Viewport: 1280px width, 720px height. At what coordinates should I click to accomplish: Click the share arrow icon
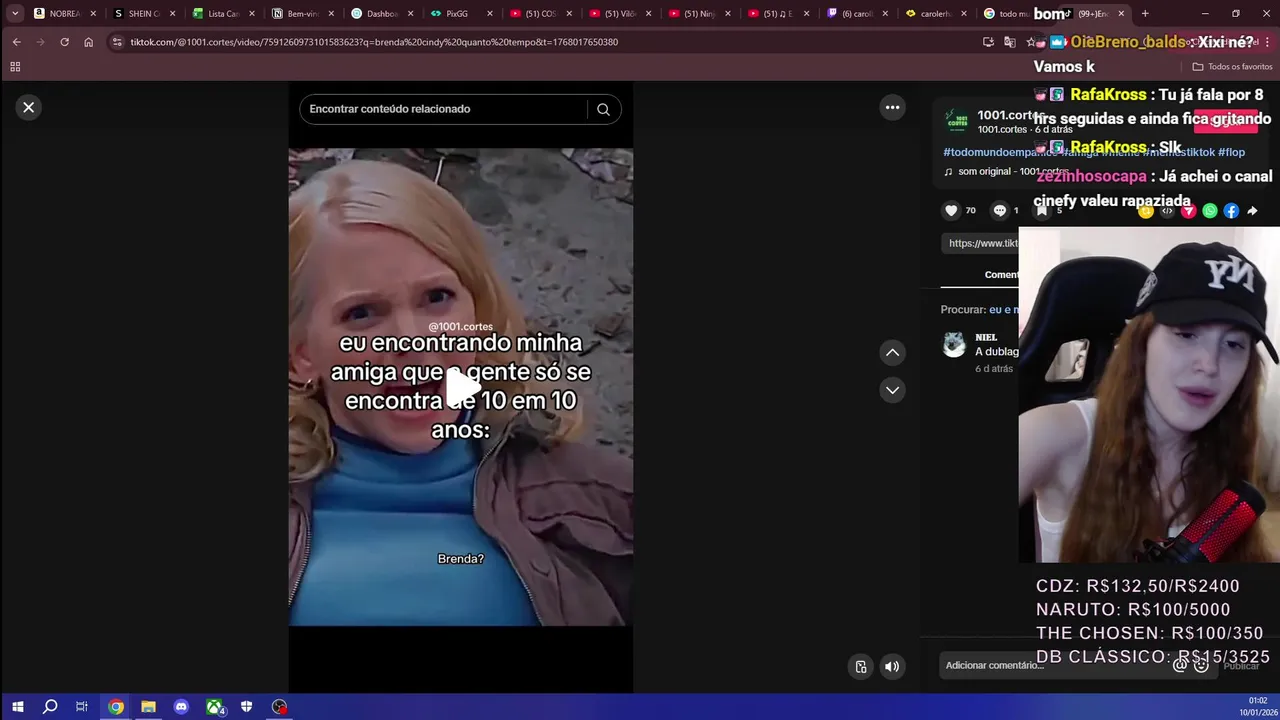coord(1252,211)
